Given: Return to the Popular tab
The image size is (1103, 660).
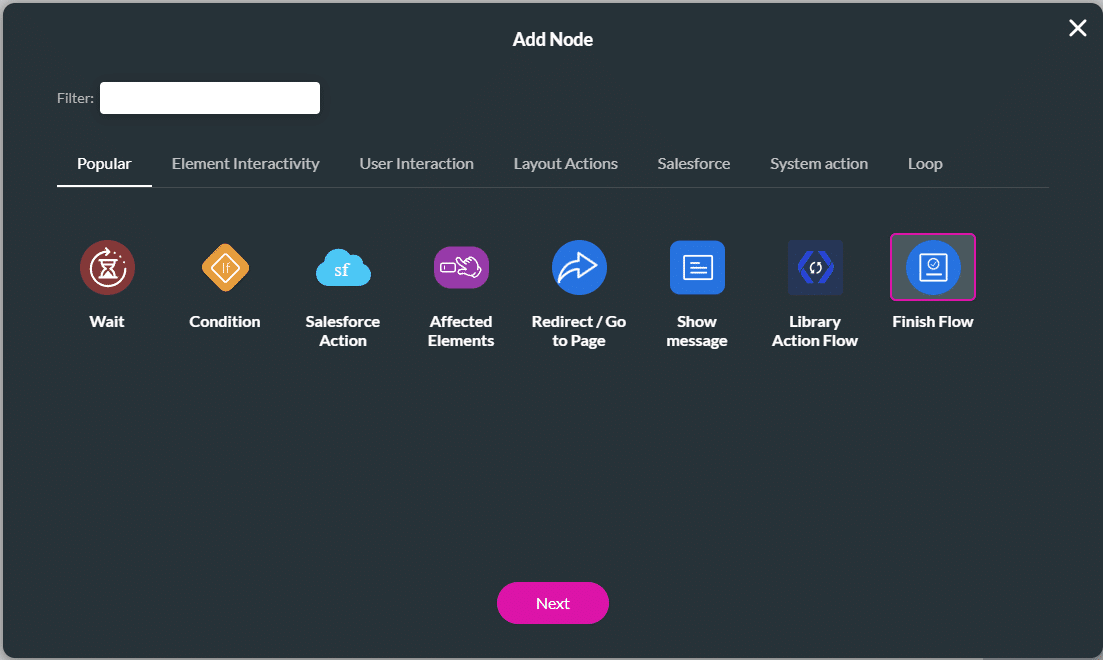Looking at the screenshot, I should click(104, 163).
